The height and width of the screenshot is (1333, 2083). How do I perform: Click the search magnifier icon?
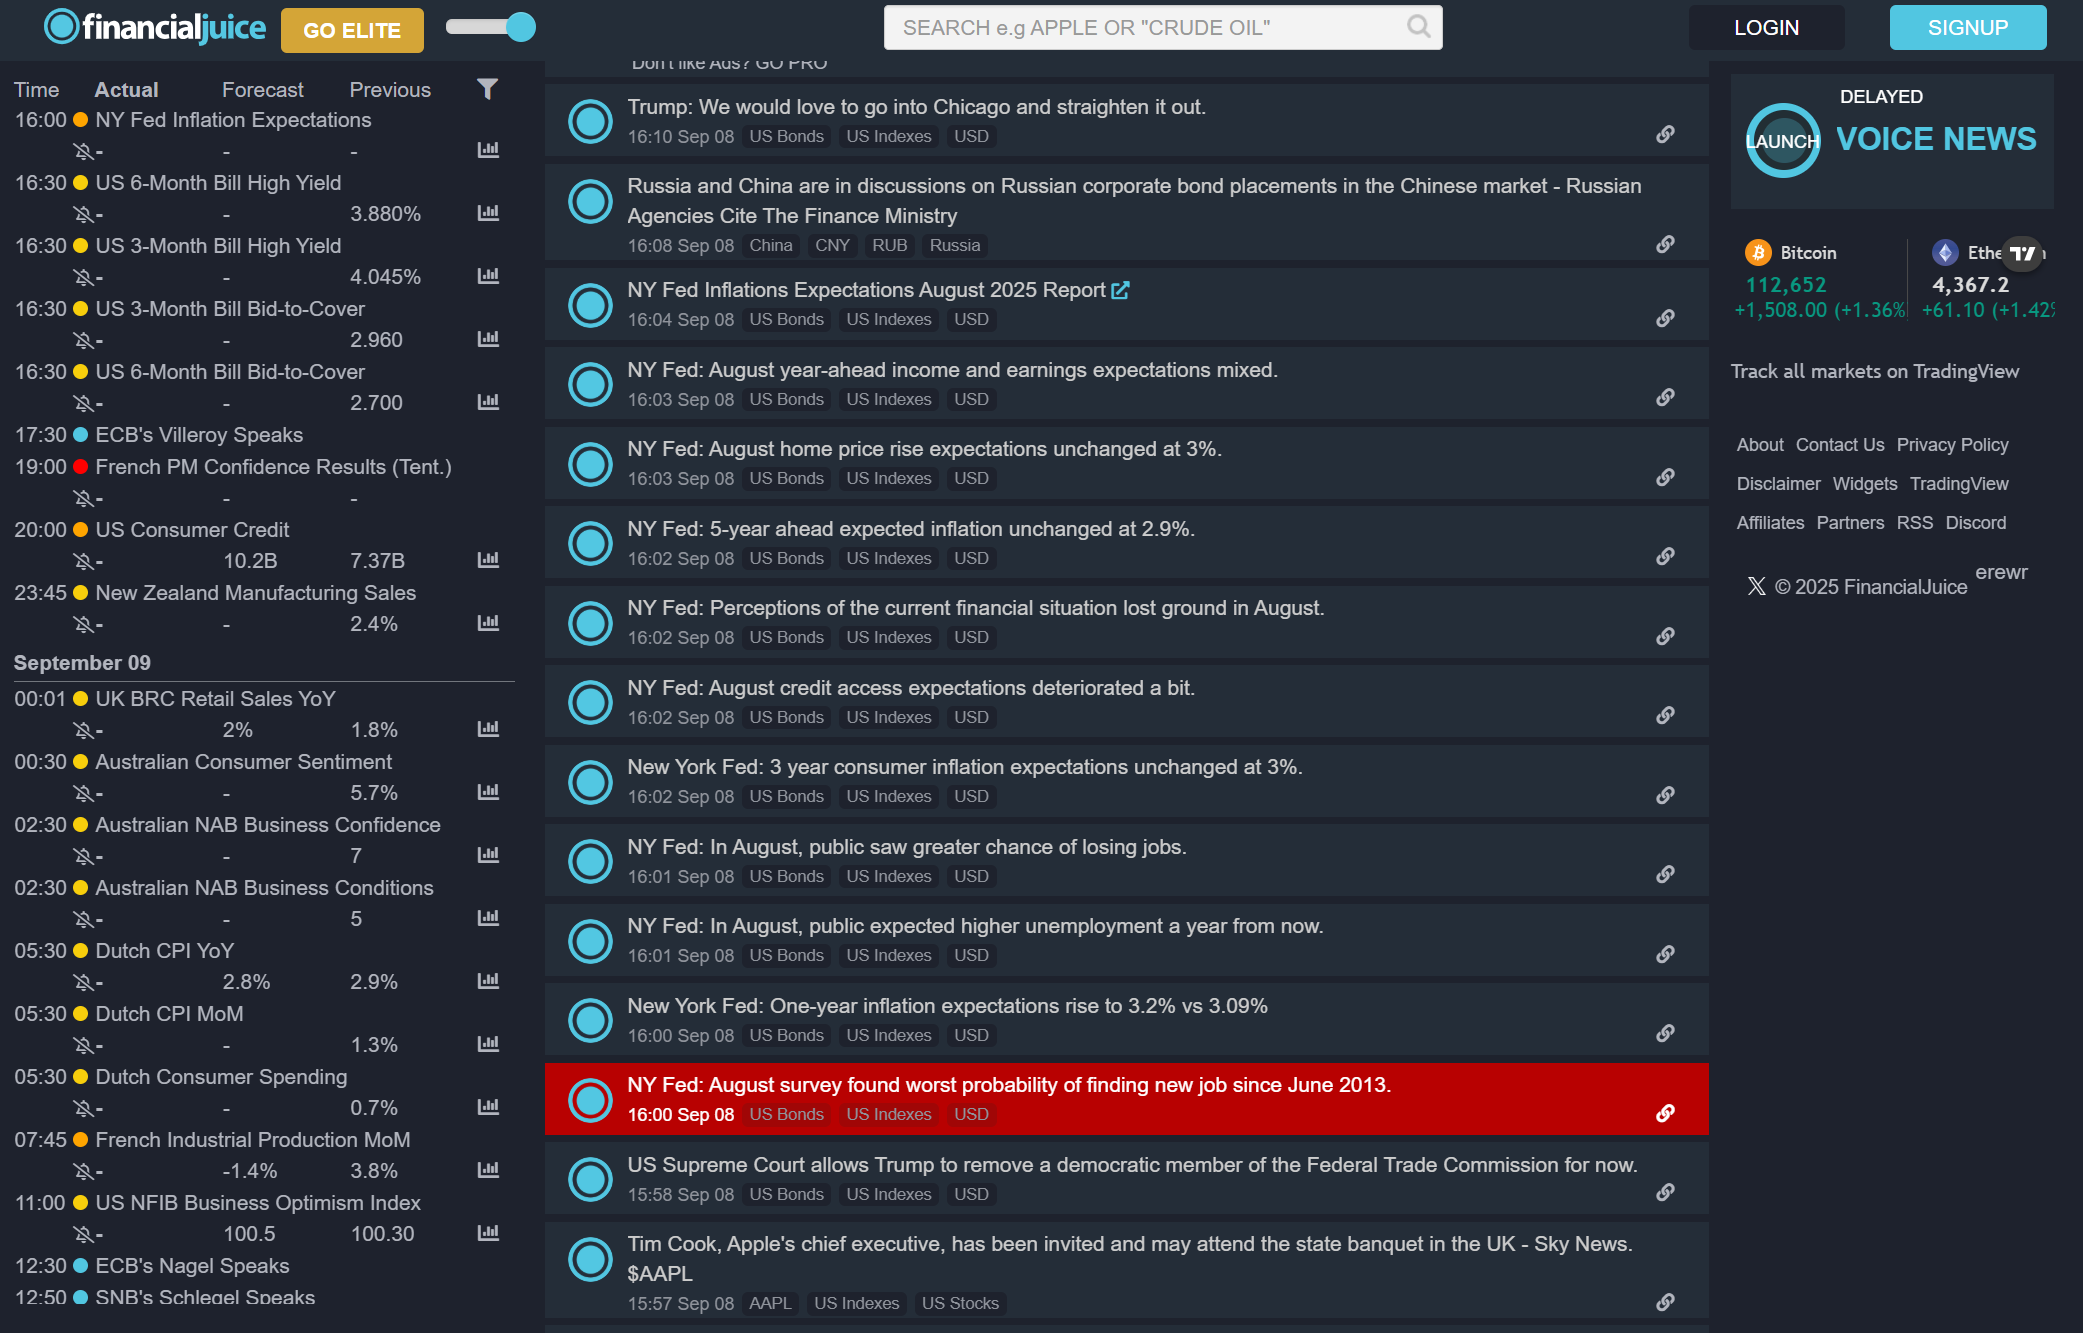click(1418, 27)
